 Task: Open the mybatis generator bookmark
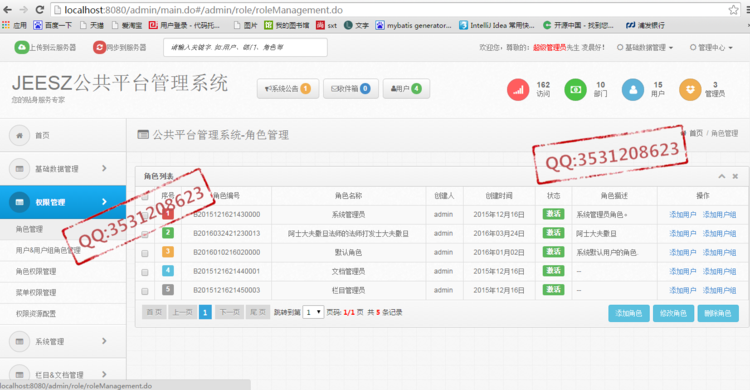coord(414,25)
